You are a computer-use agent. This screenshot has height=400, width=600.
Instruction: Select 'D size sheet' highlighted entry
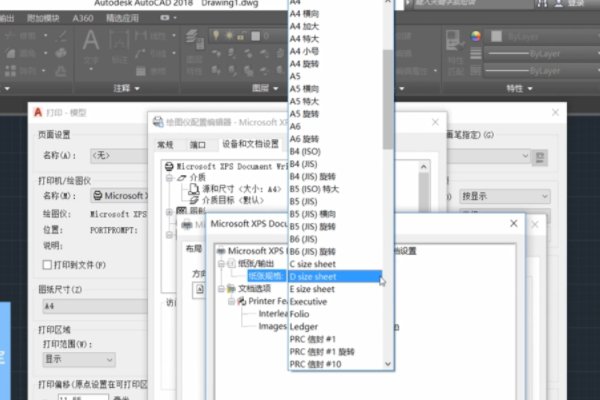335,276
